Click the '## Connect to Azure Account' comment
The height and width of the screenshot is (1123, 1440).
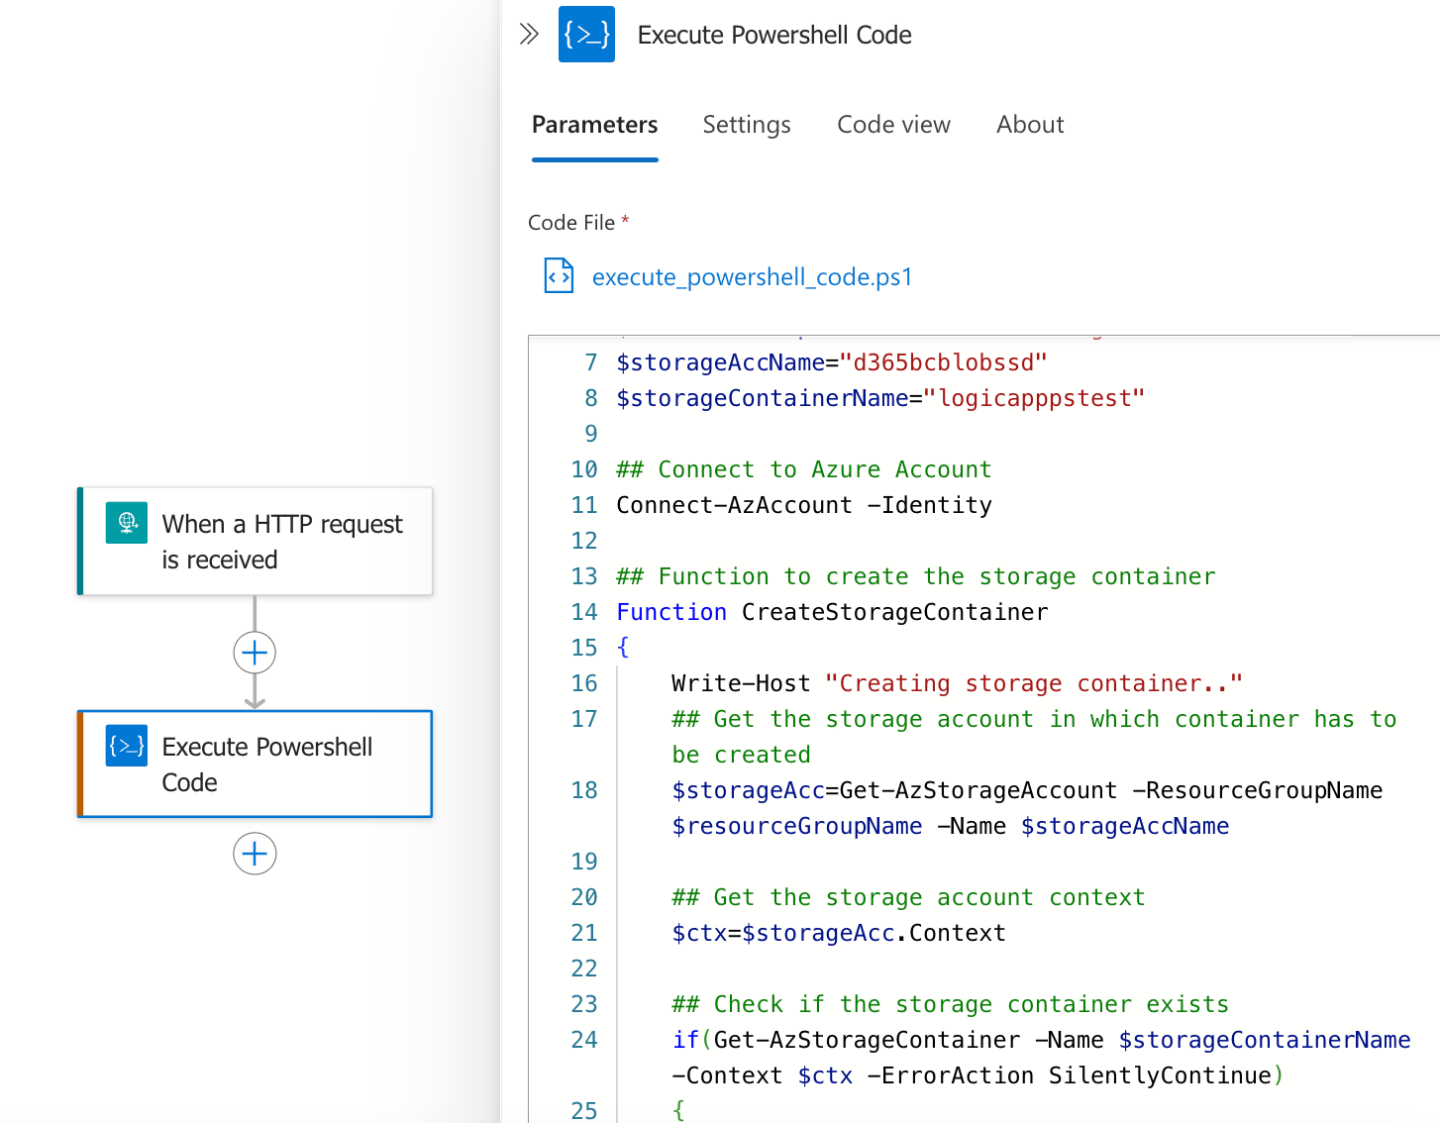[x=804, y=469]
